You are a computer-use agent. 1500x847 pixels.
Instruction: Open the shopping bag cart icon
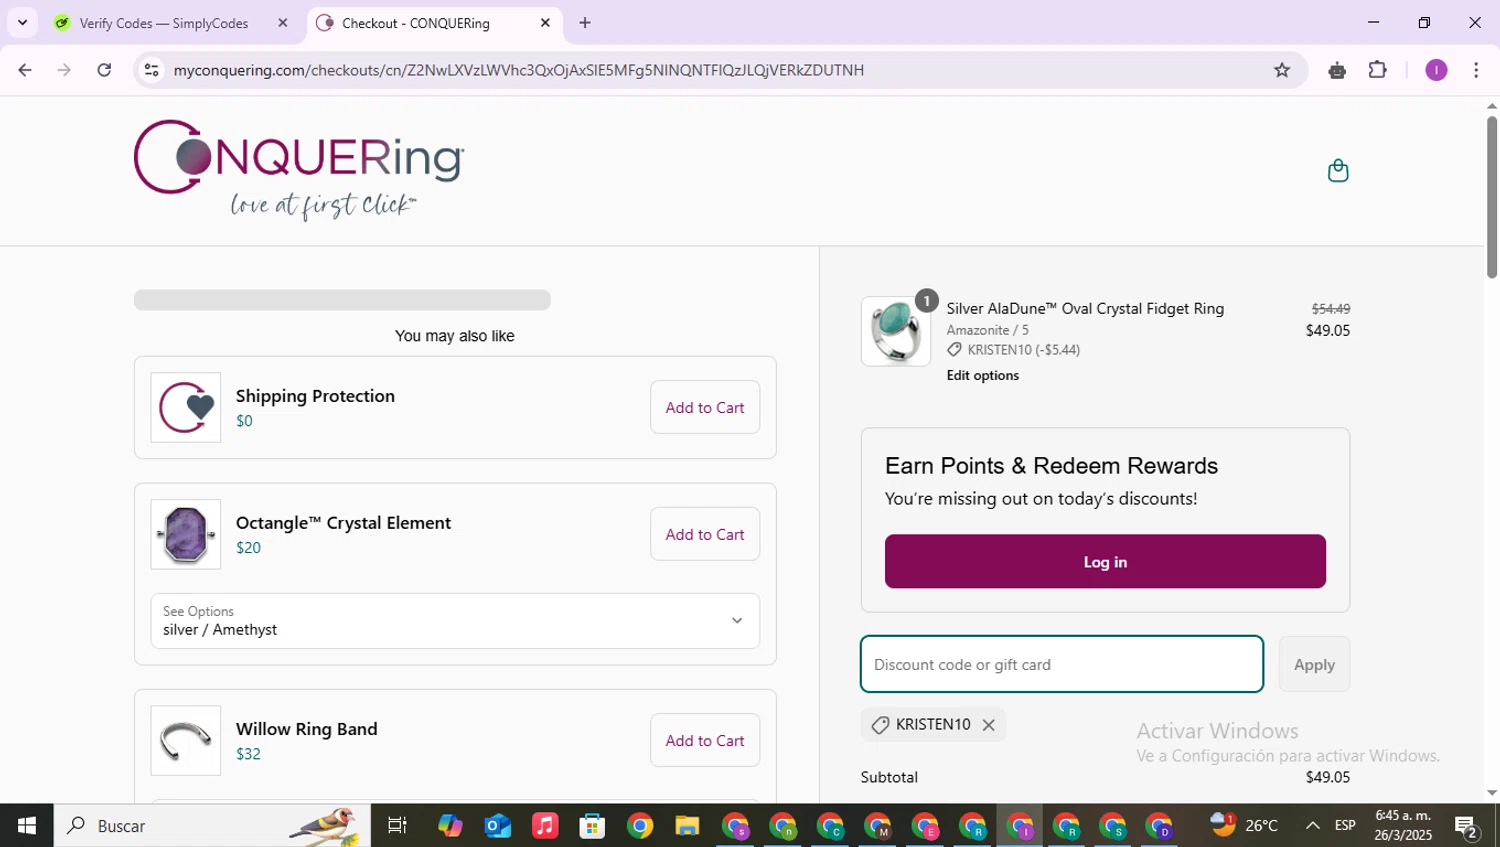1337,171
